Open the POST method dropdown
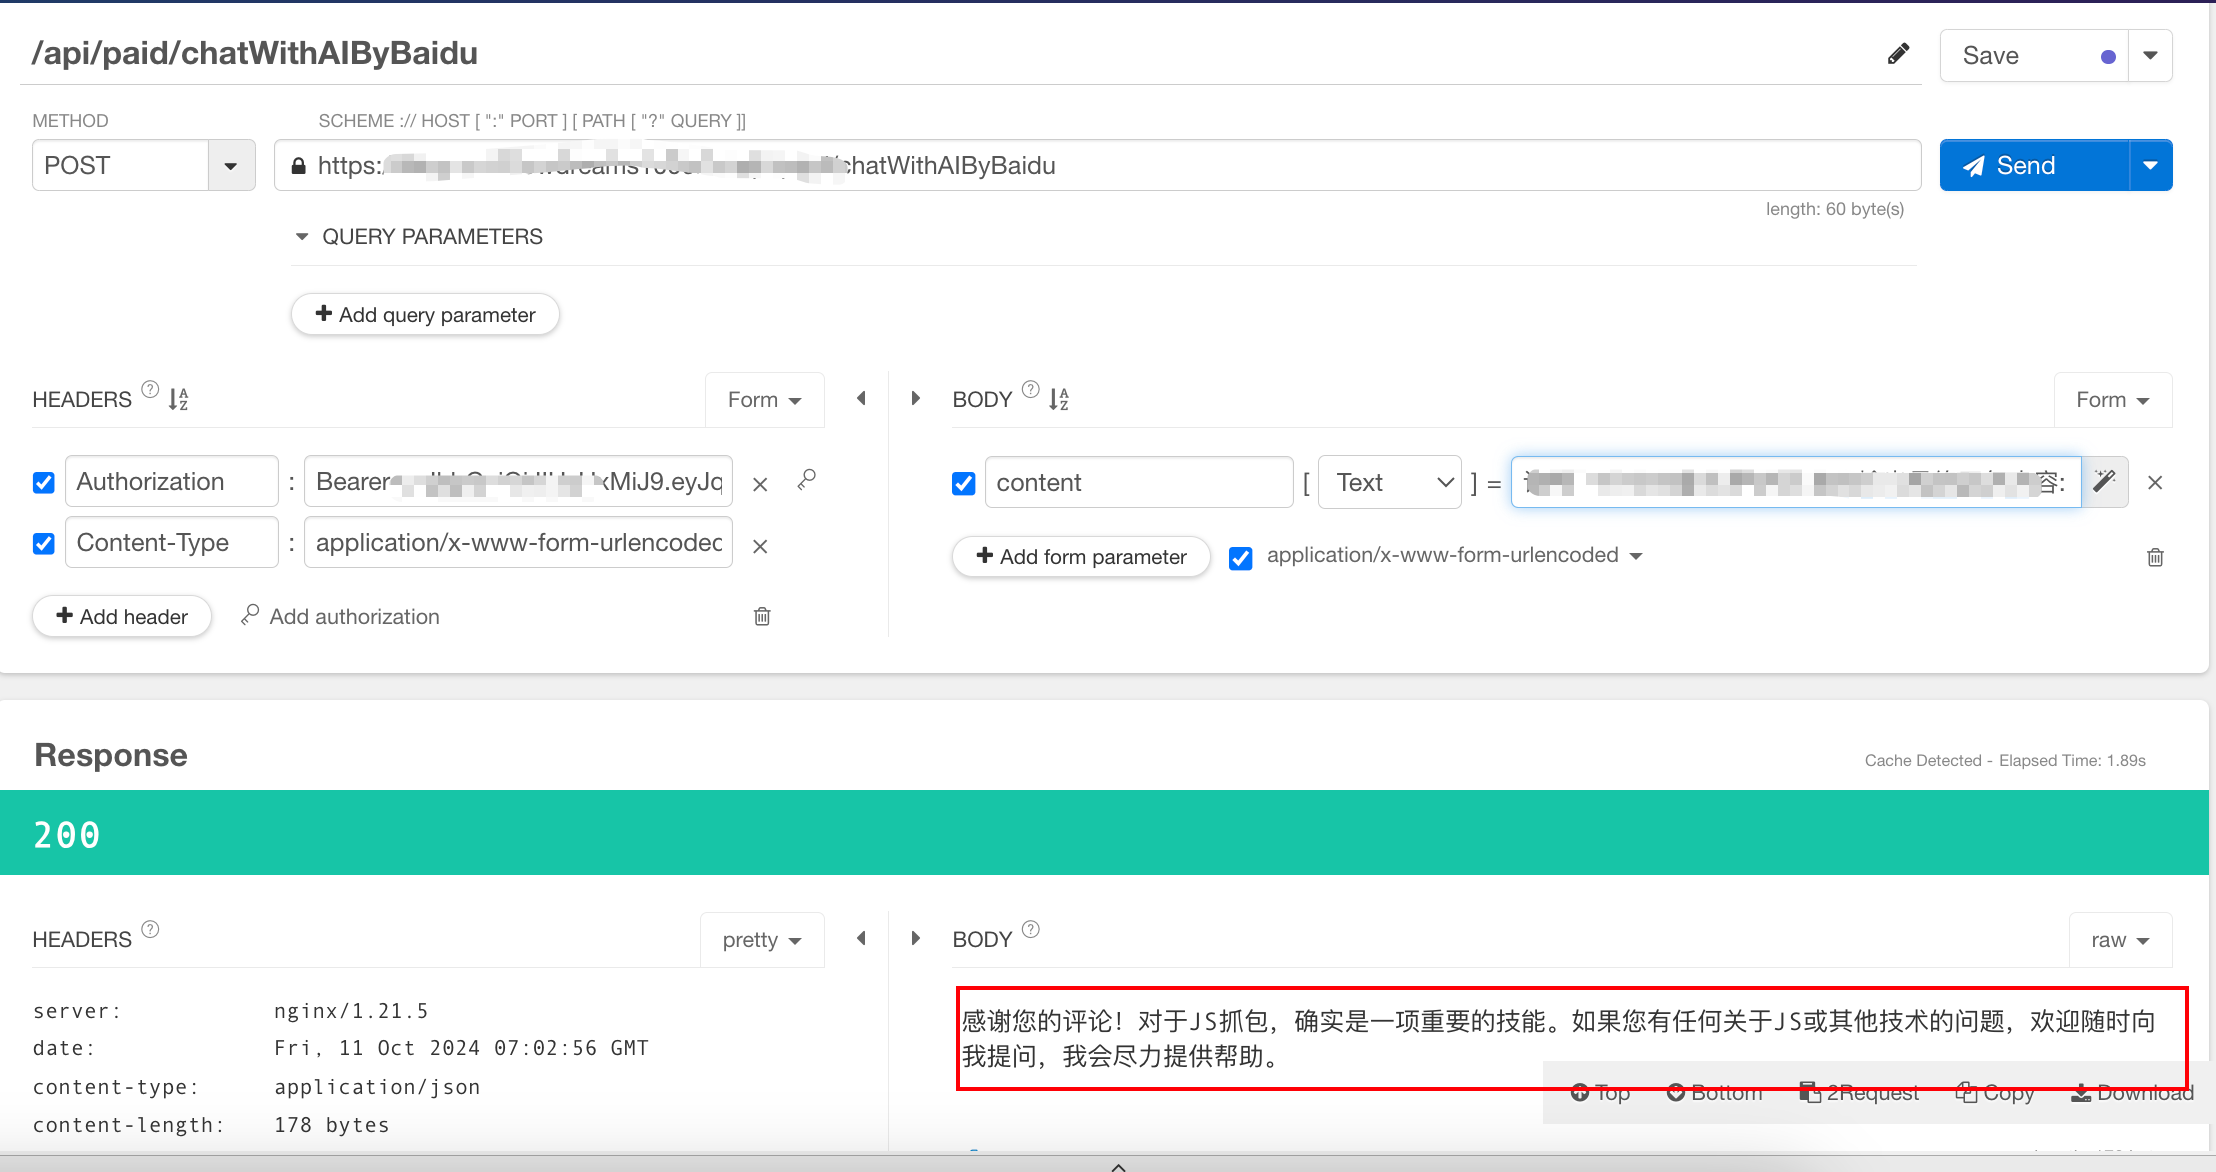This screenshot has height=1172, width=2216. click(231, 166)
